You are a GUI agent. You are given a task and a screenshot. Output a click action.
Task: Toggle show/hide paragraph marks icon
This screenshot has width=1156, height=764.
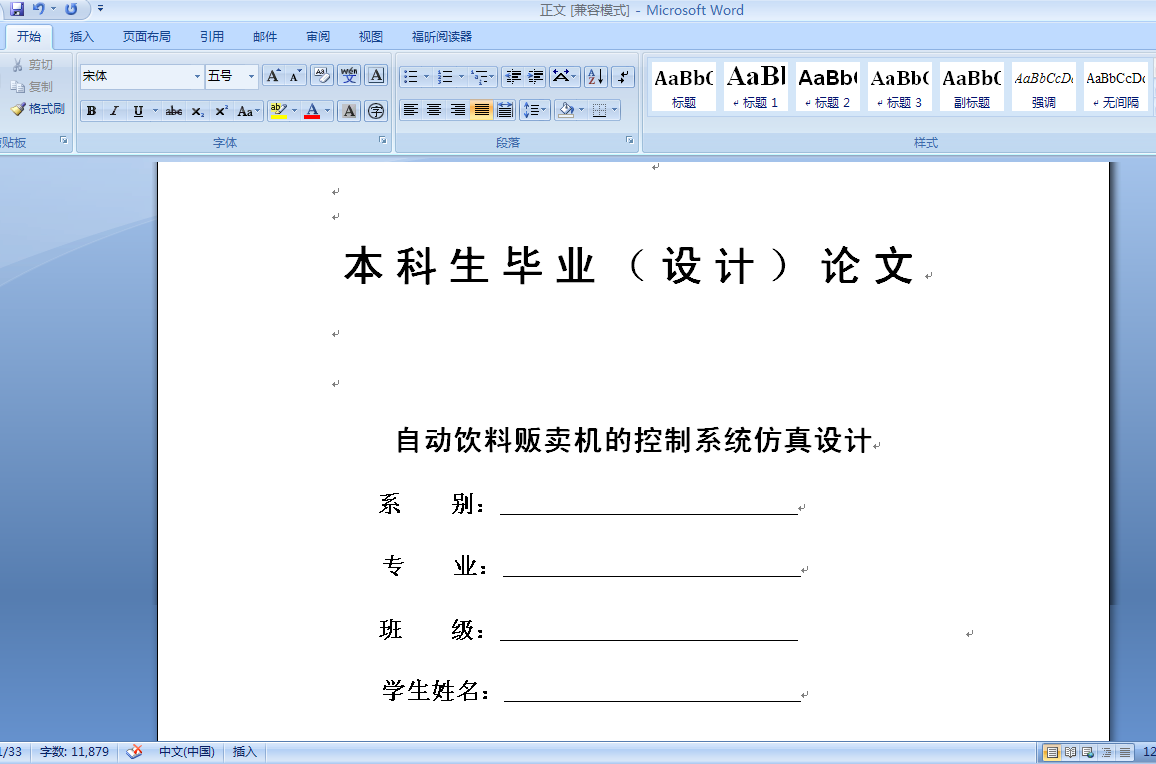[623, 76]
